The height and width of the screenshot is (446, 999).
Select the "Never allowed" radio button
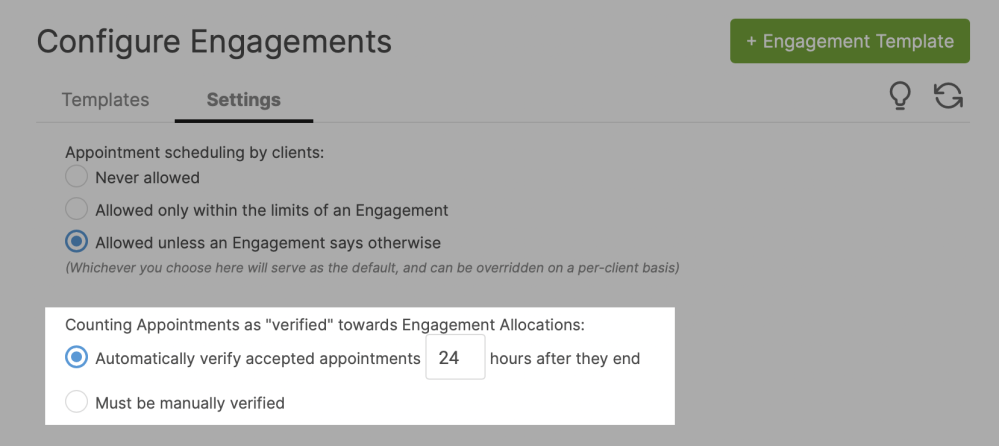click(76, 178)
